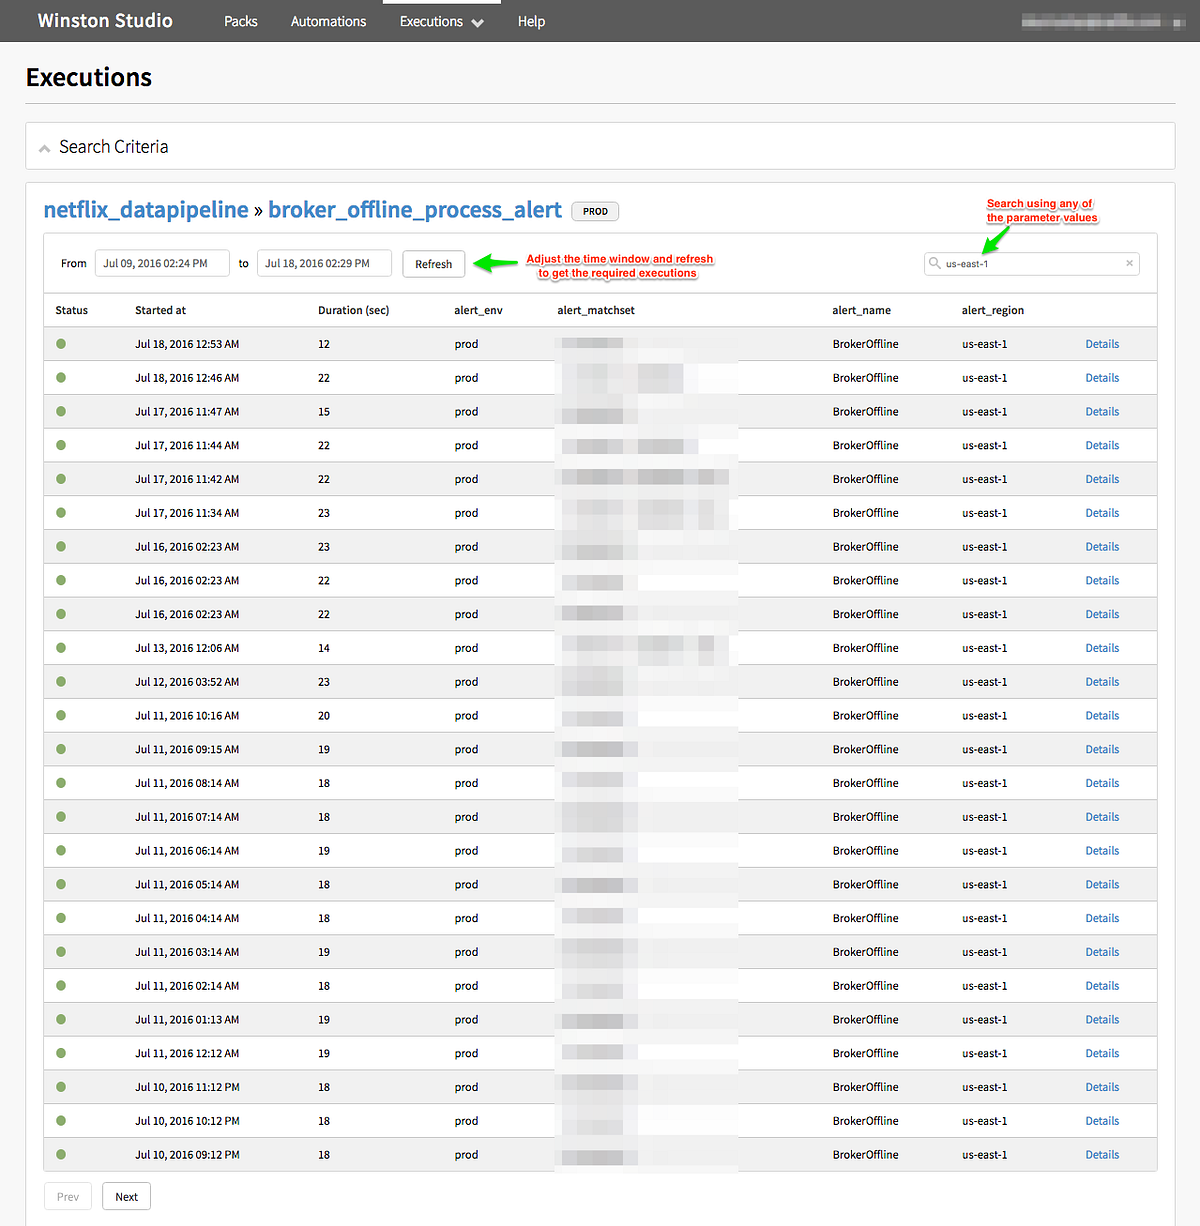Open the Executions menu item
Screen dimensions: 1200x1226
[431, 21]
